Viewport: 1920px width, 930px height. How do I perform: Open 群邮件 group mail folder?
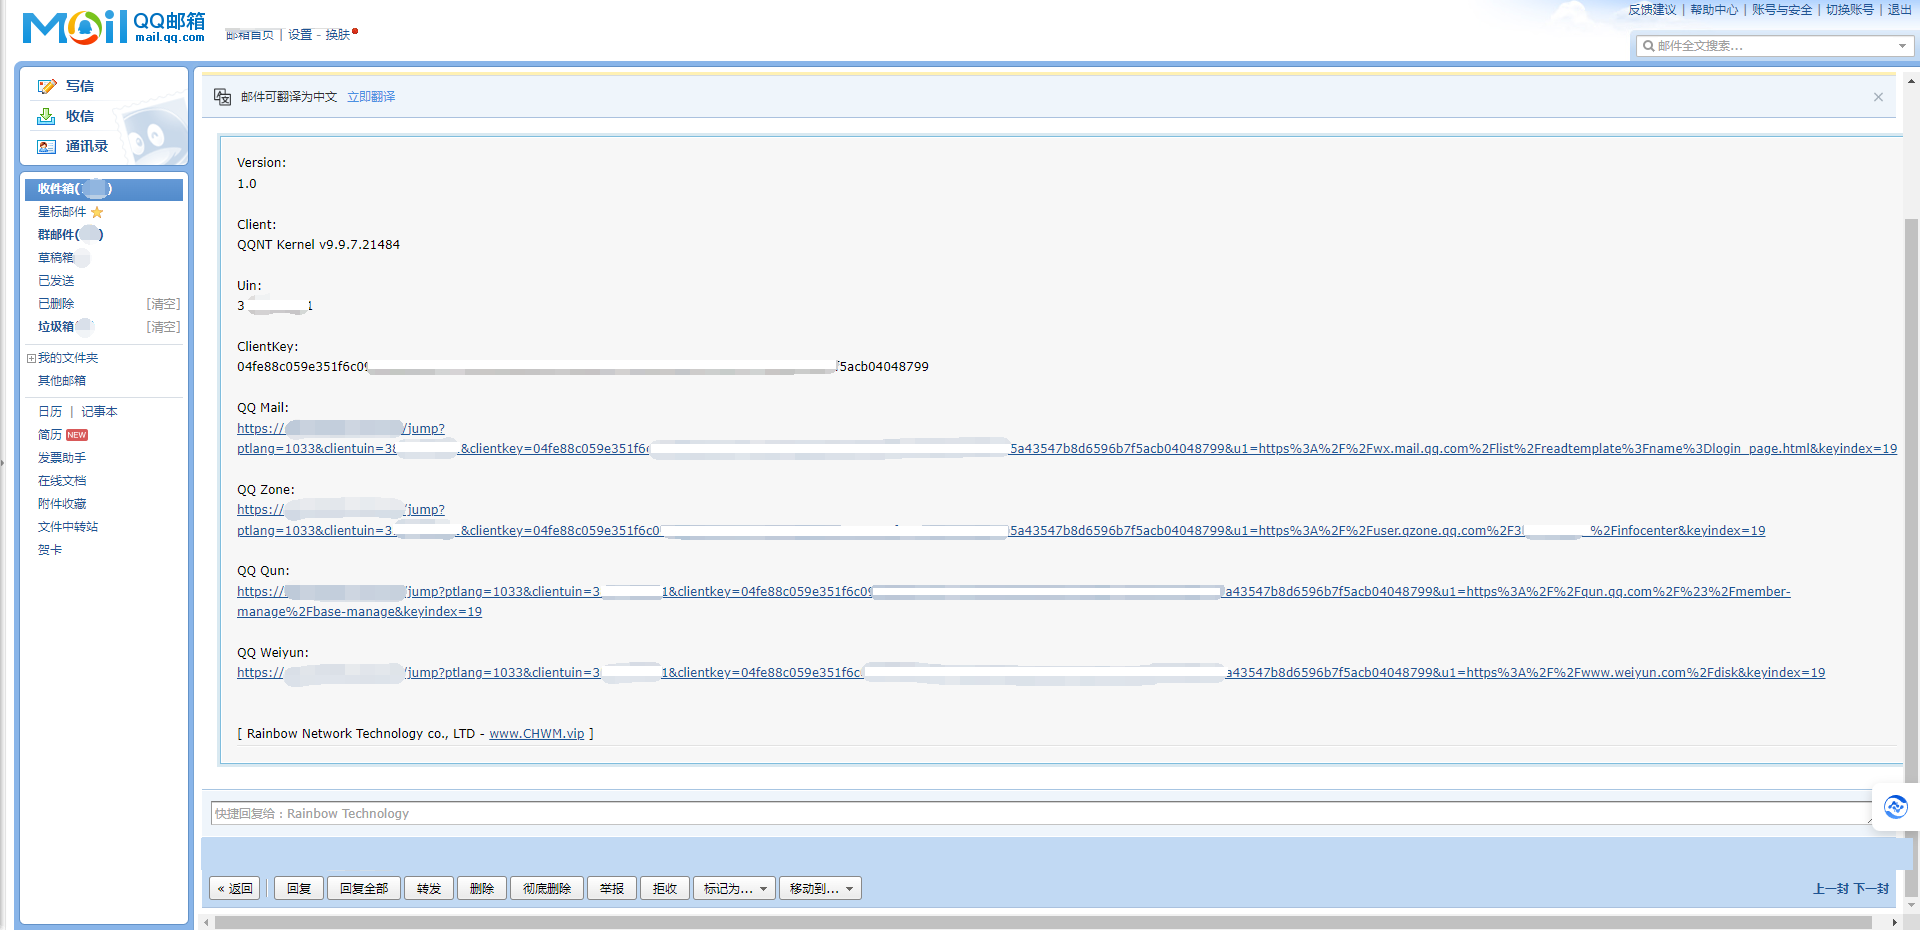[70, 235]
